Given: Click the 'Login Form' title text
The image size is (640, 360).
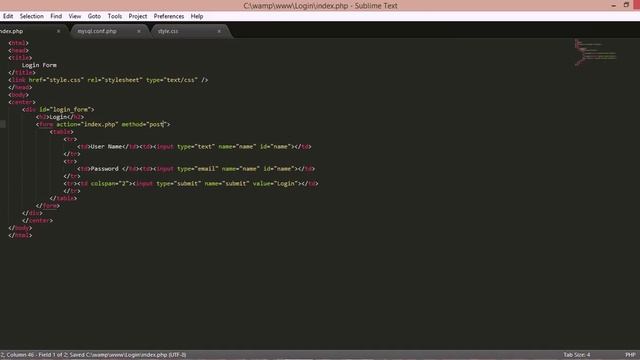Looking at the screenshot, I should (39, 65).
